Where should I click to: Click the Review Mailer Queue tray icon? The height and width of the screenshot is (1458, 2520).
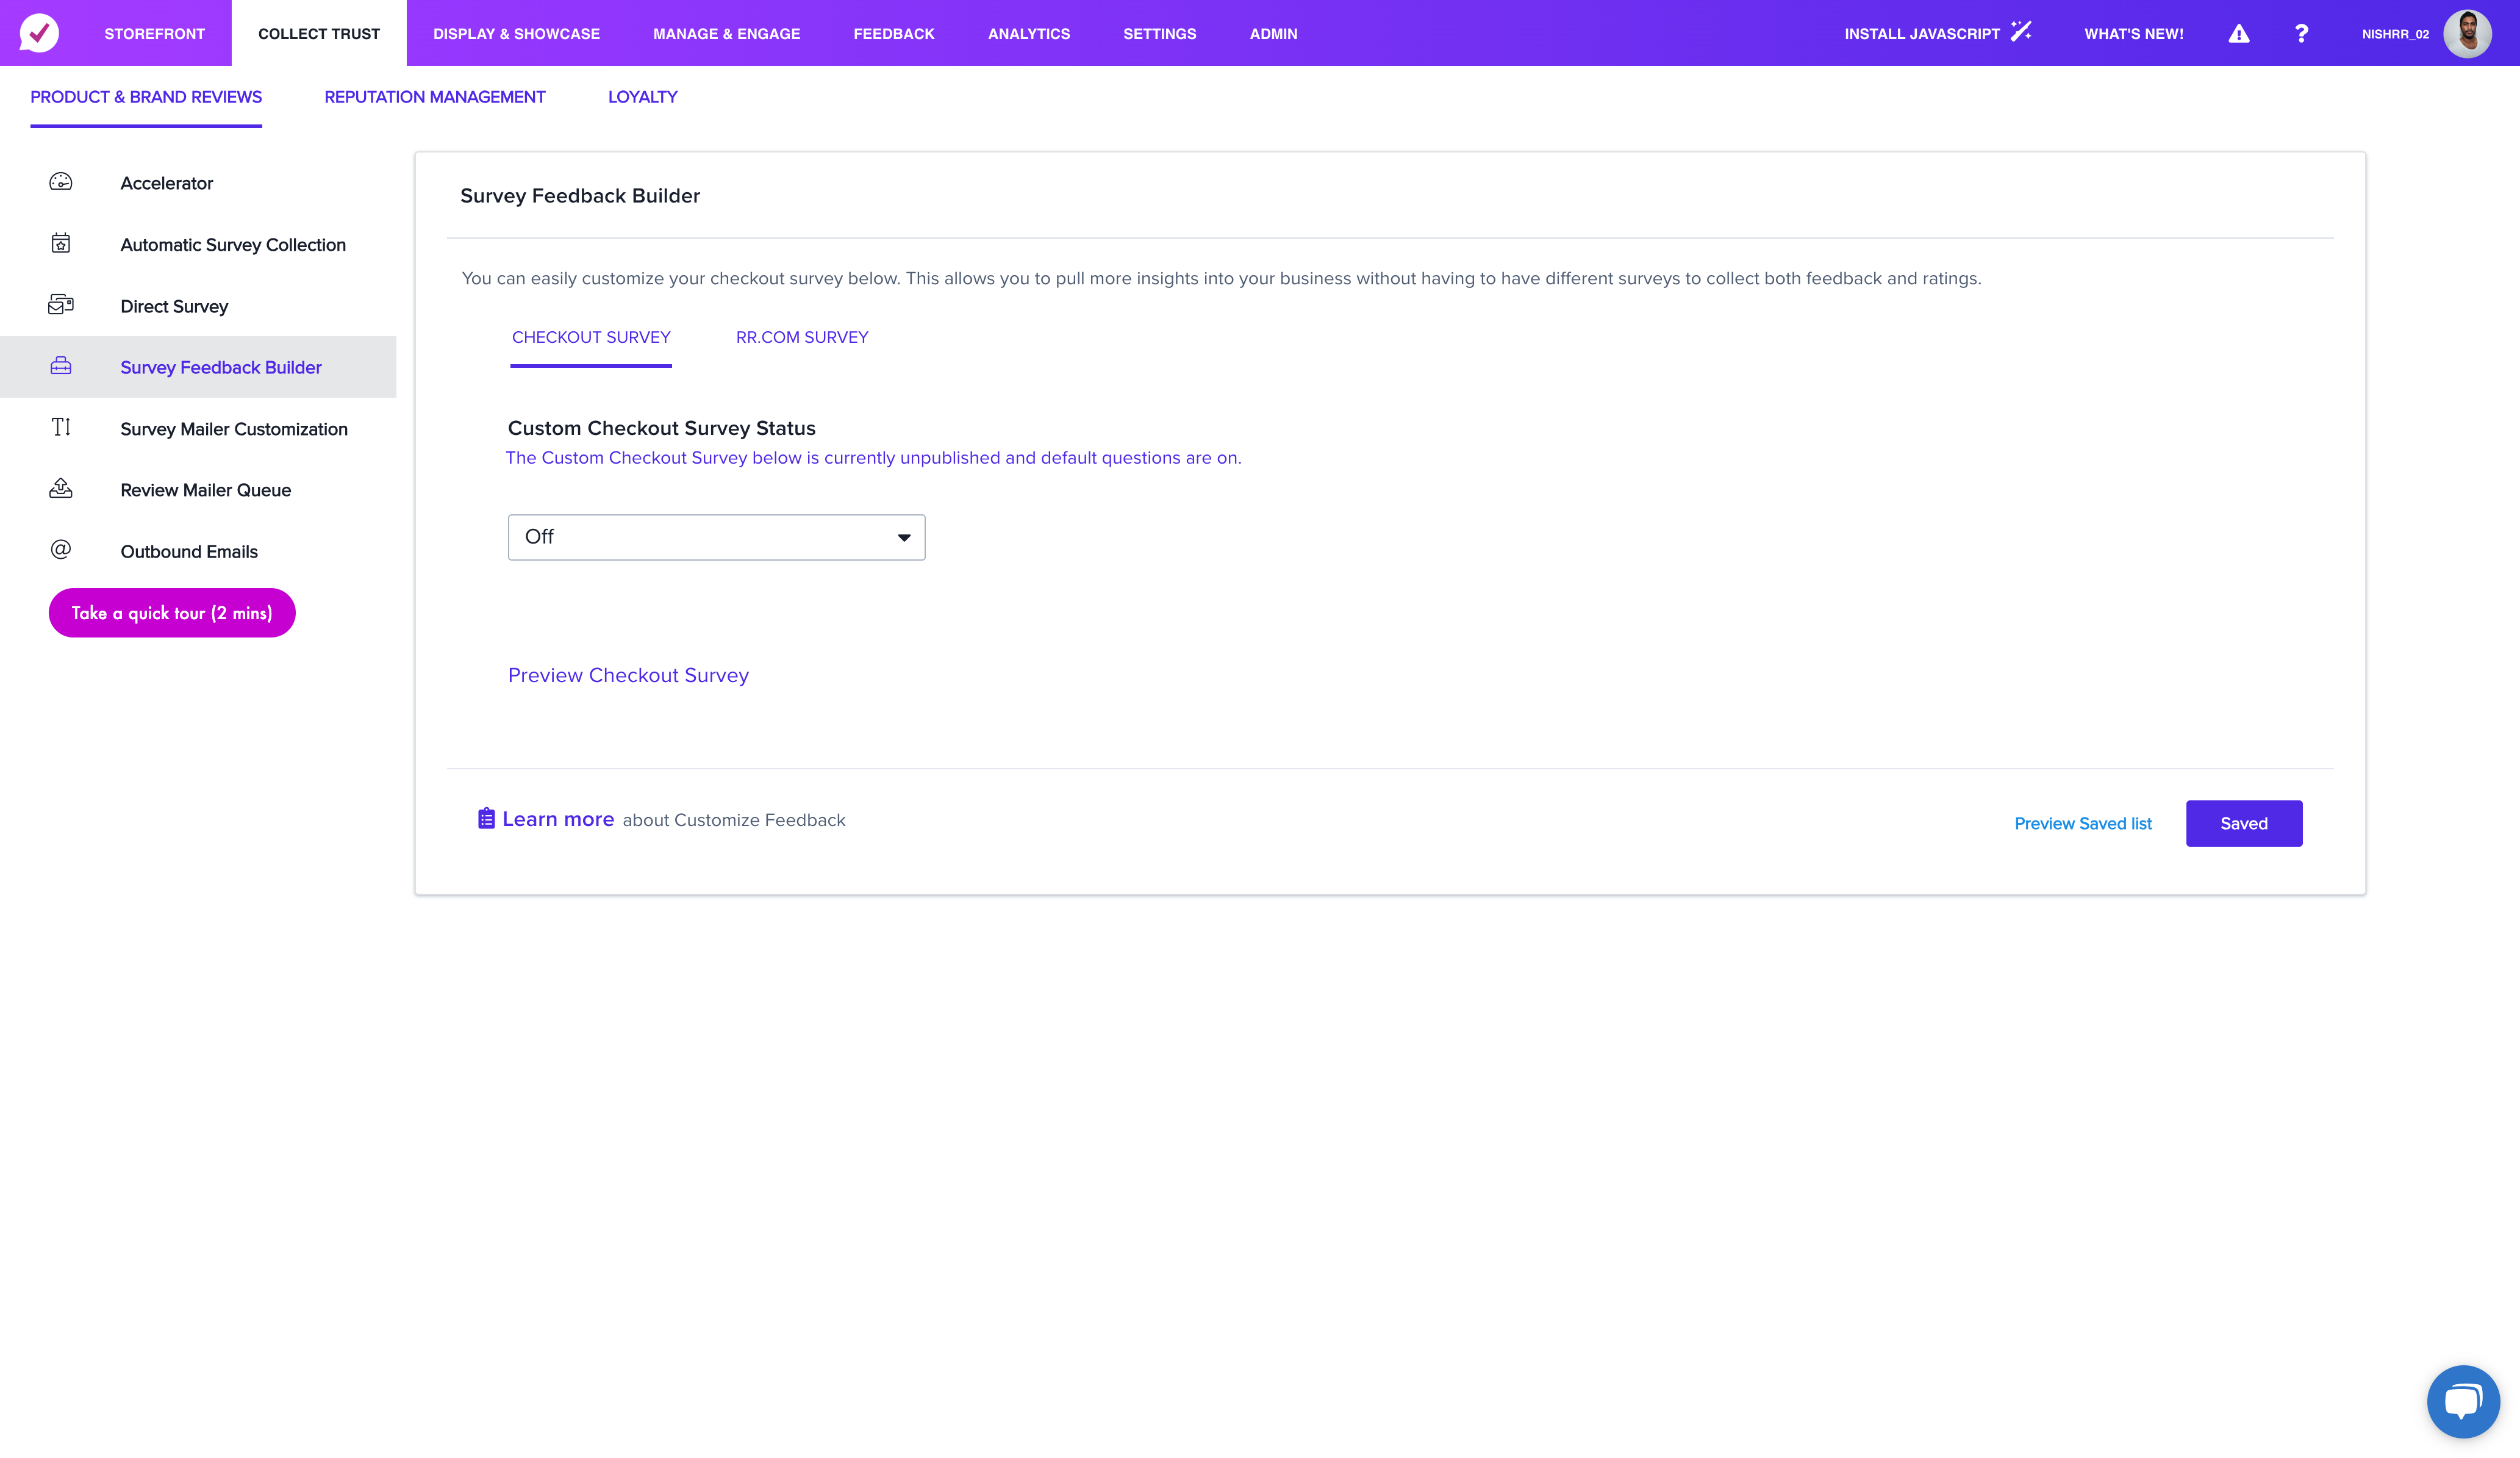click(61, 488)
